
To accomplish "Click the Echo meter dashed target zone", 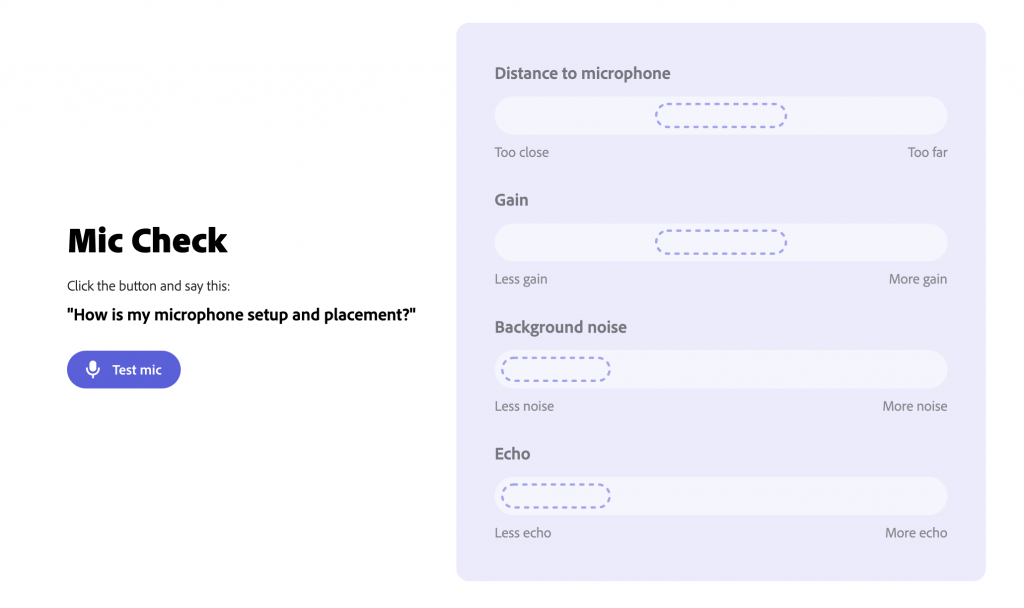I will (555, 496).
